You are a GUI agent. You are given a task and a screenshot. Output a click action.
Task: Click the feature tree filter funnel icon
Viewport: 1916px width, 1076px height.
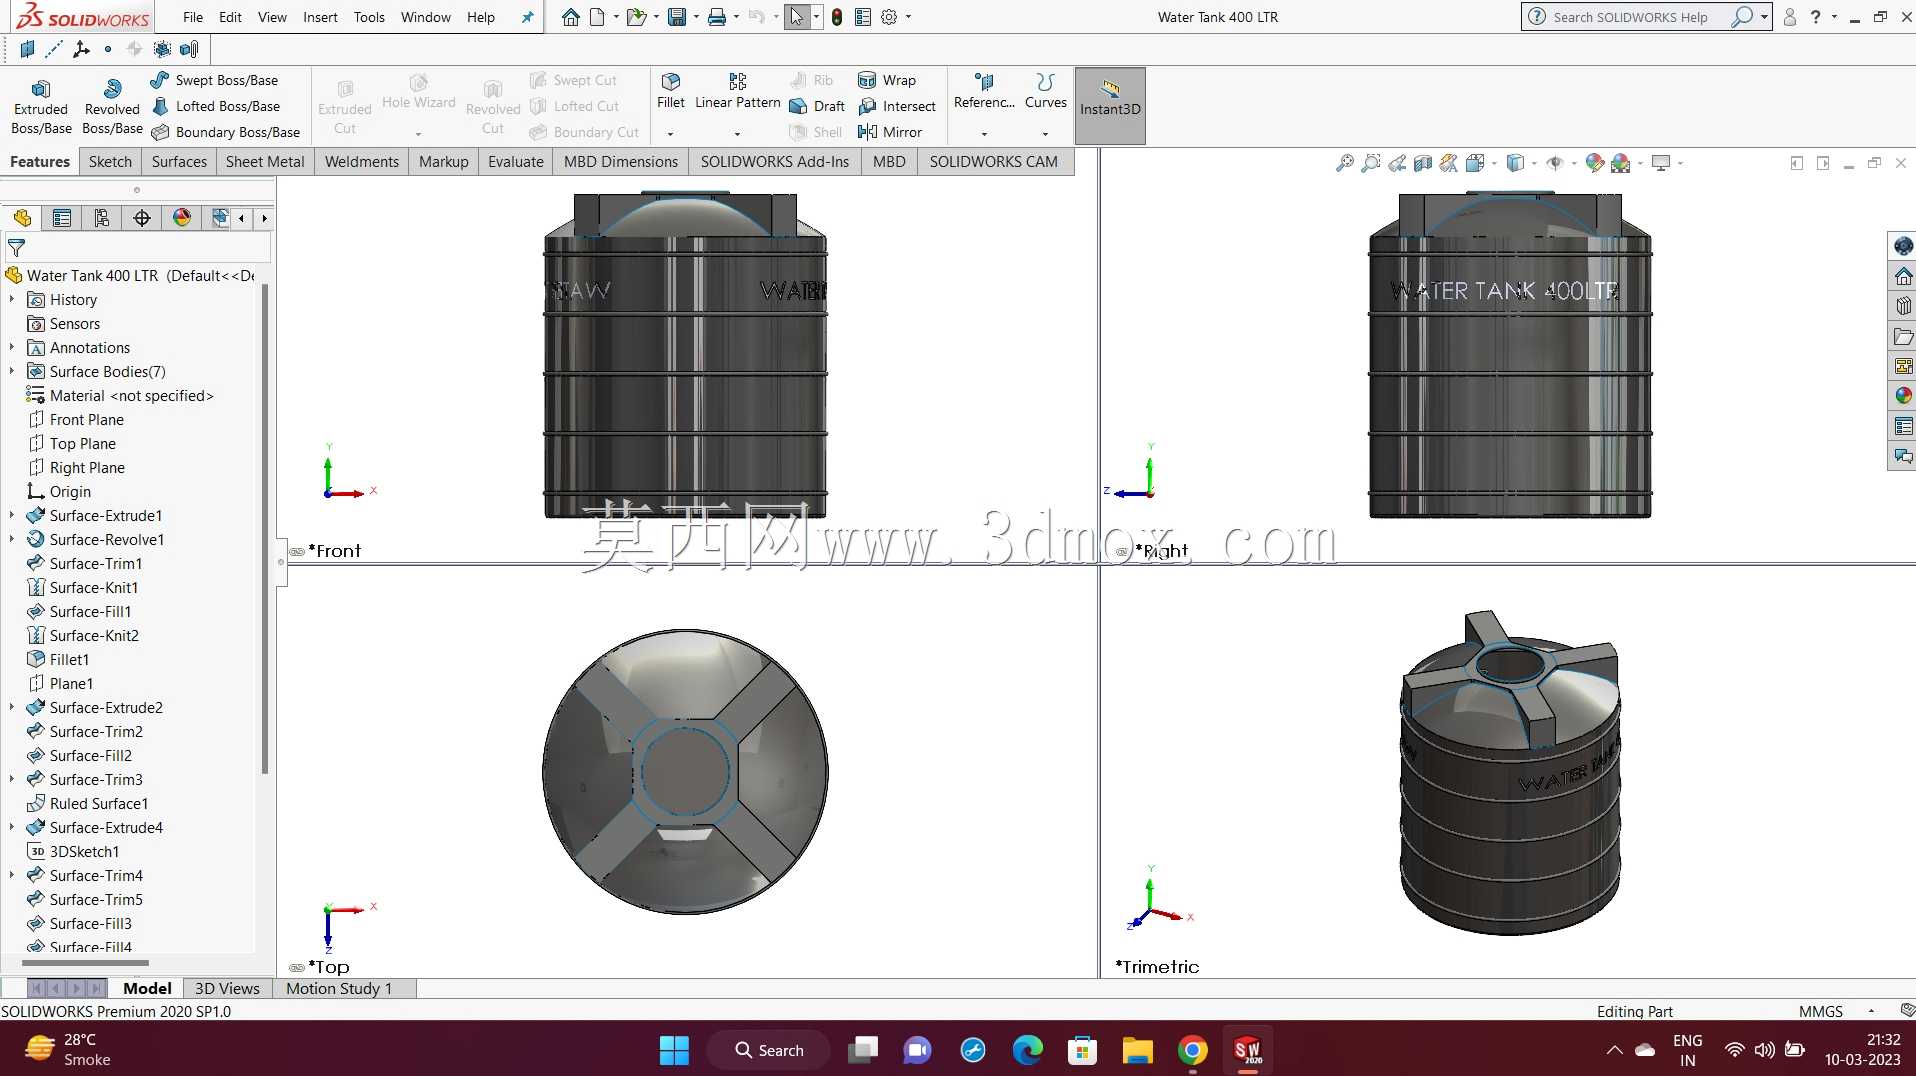16,247
